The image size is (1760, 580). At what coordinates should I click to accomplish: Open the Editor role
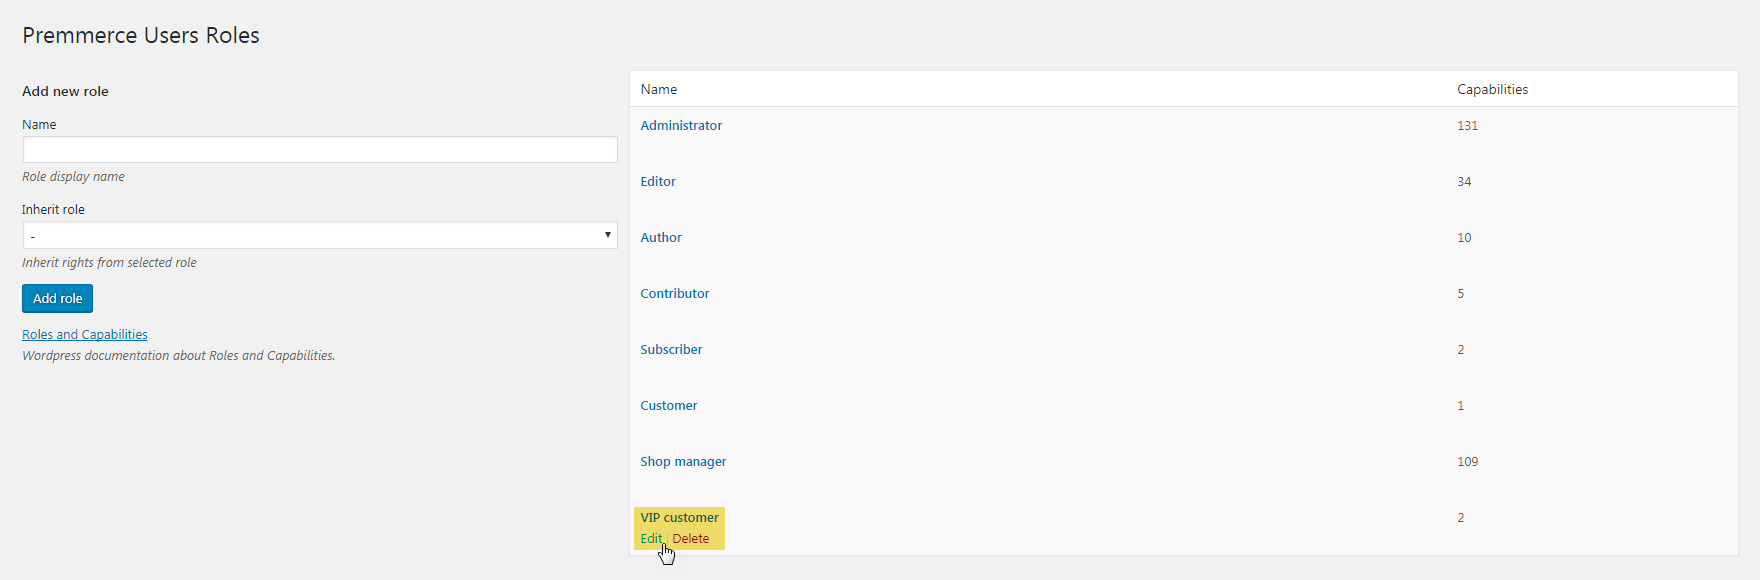pyautogui.click(x=658, y=181)
